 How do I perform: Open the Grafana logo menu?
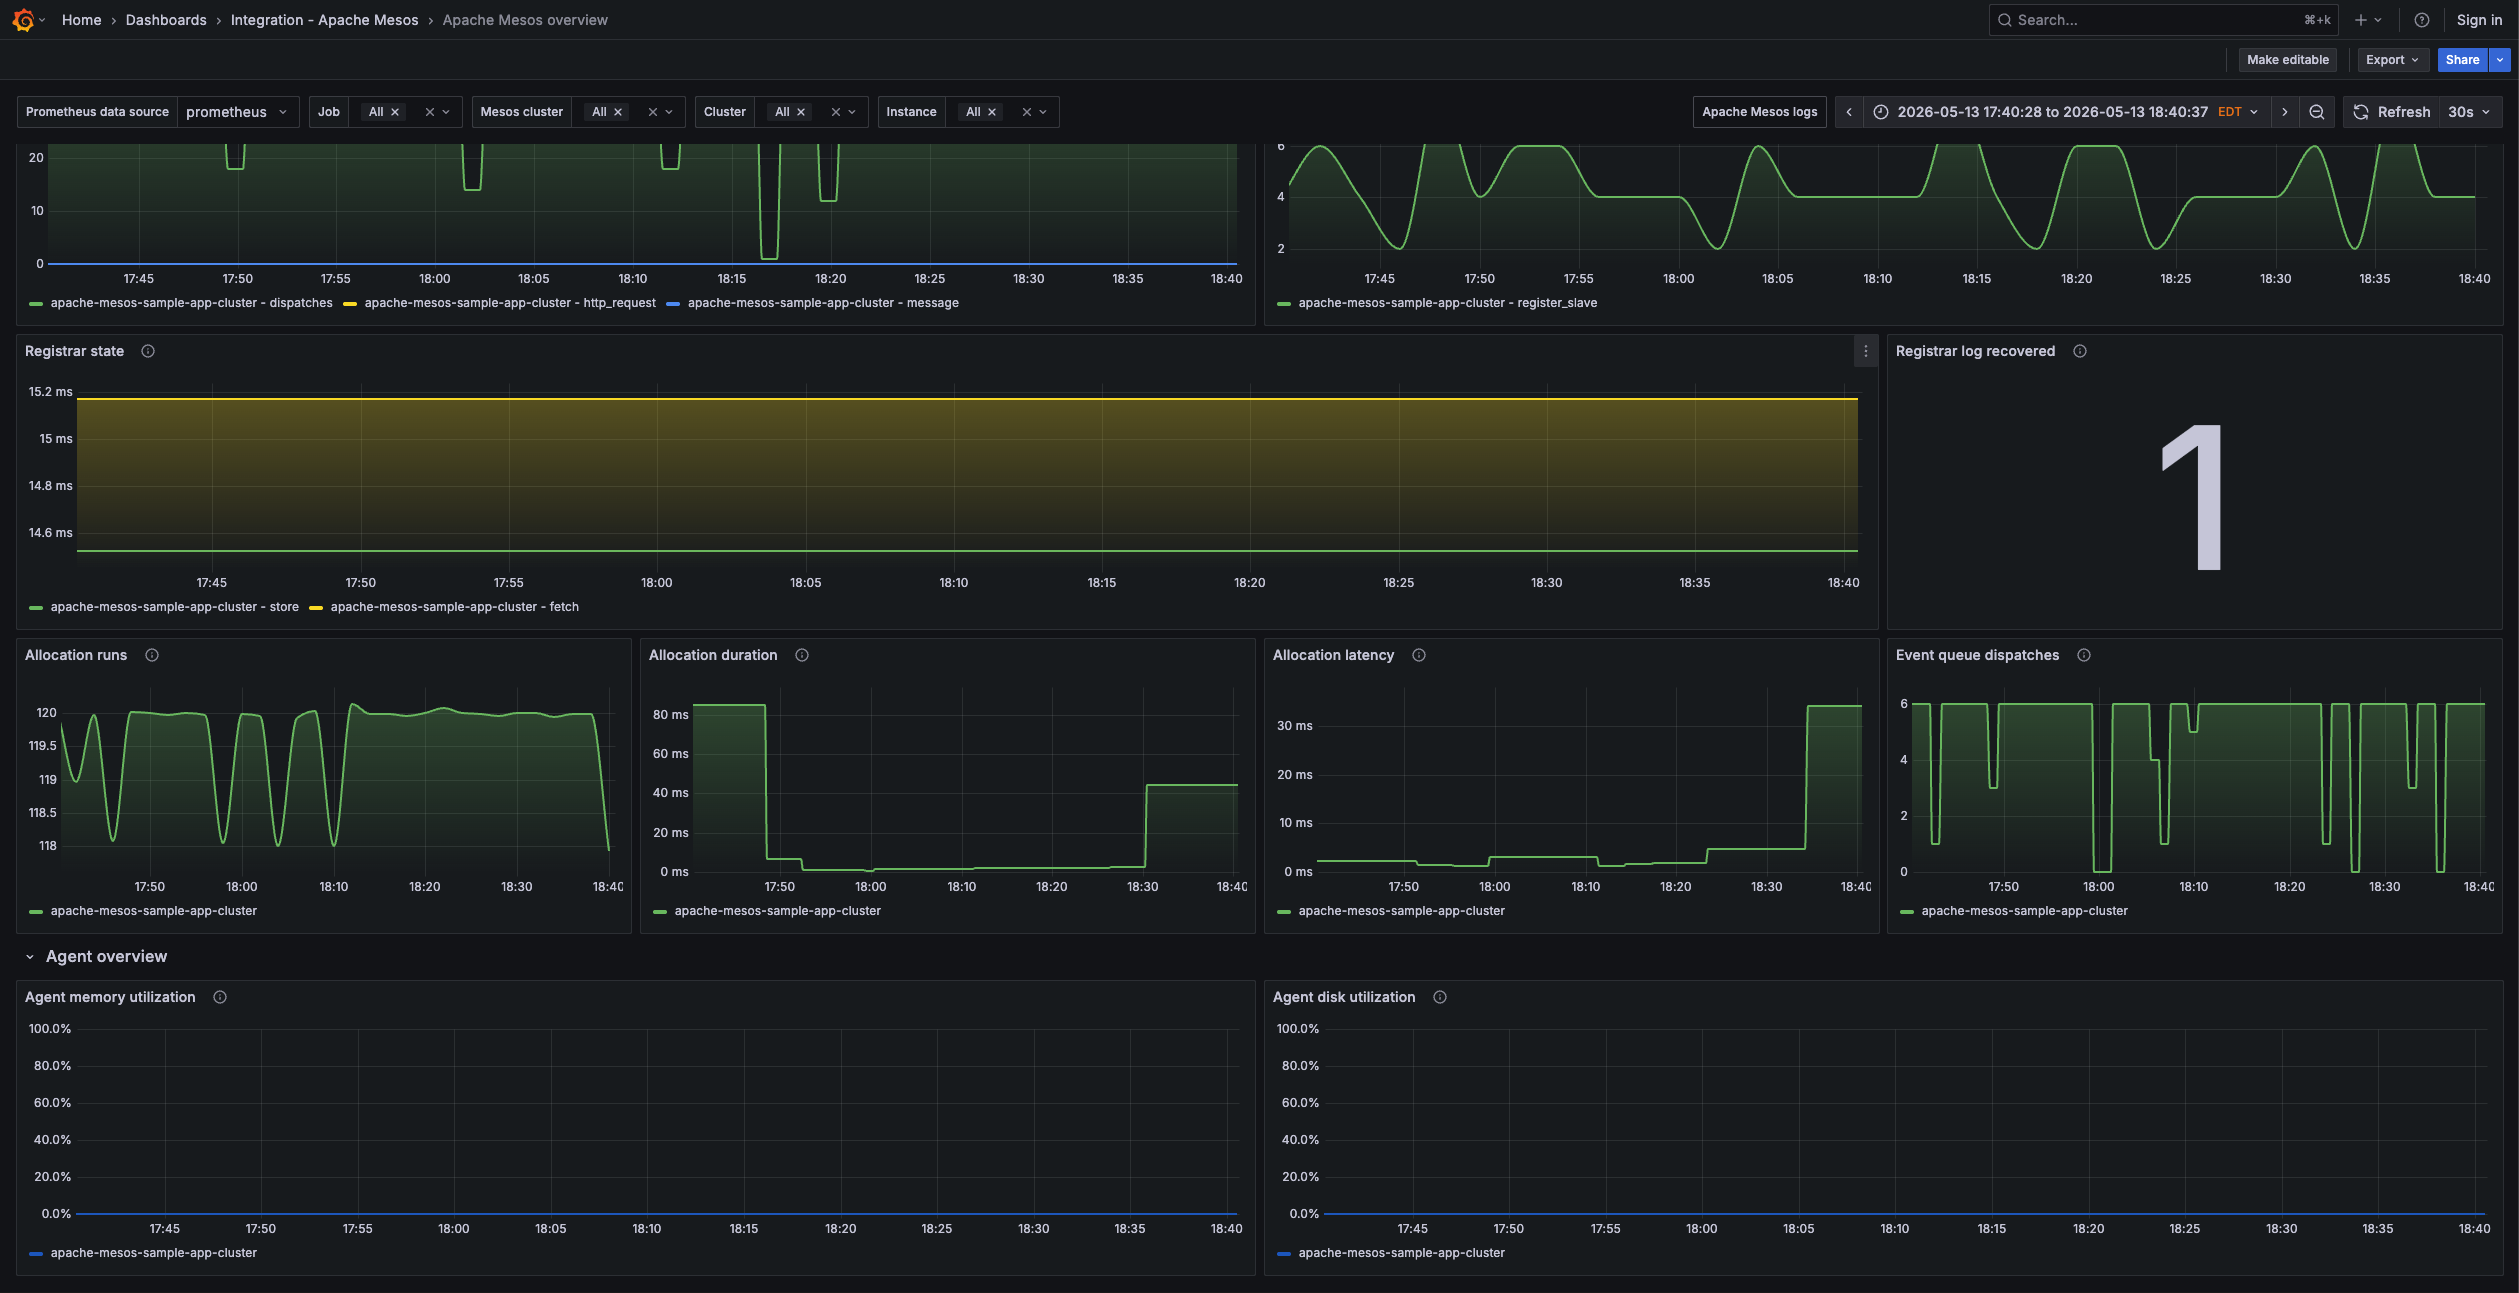[23, 20]
